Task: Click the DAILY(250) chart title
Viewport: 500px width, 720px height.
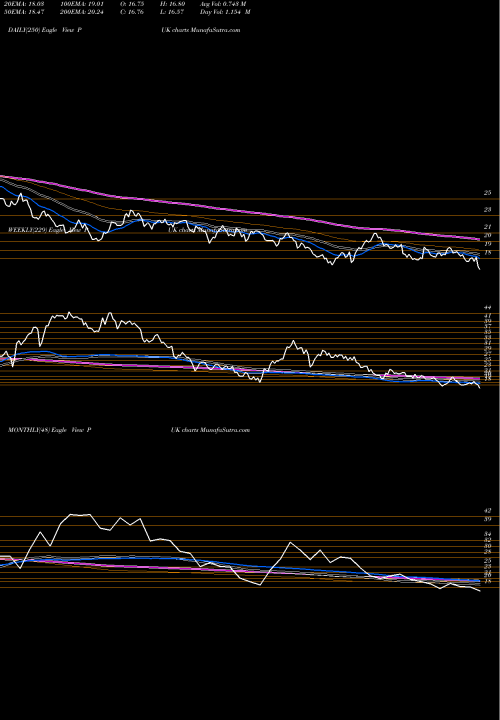Action: tap(45, 30)
